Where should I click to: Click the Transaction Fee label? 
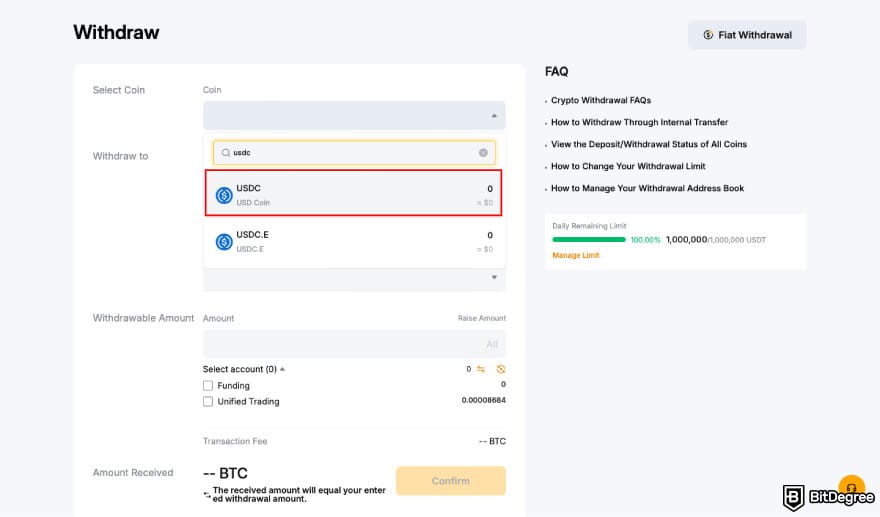235,441
